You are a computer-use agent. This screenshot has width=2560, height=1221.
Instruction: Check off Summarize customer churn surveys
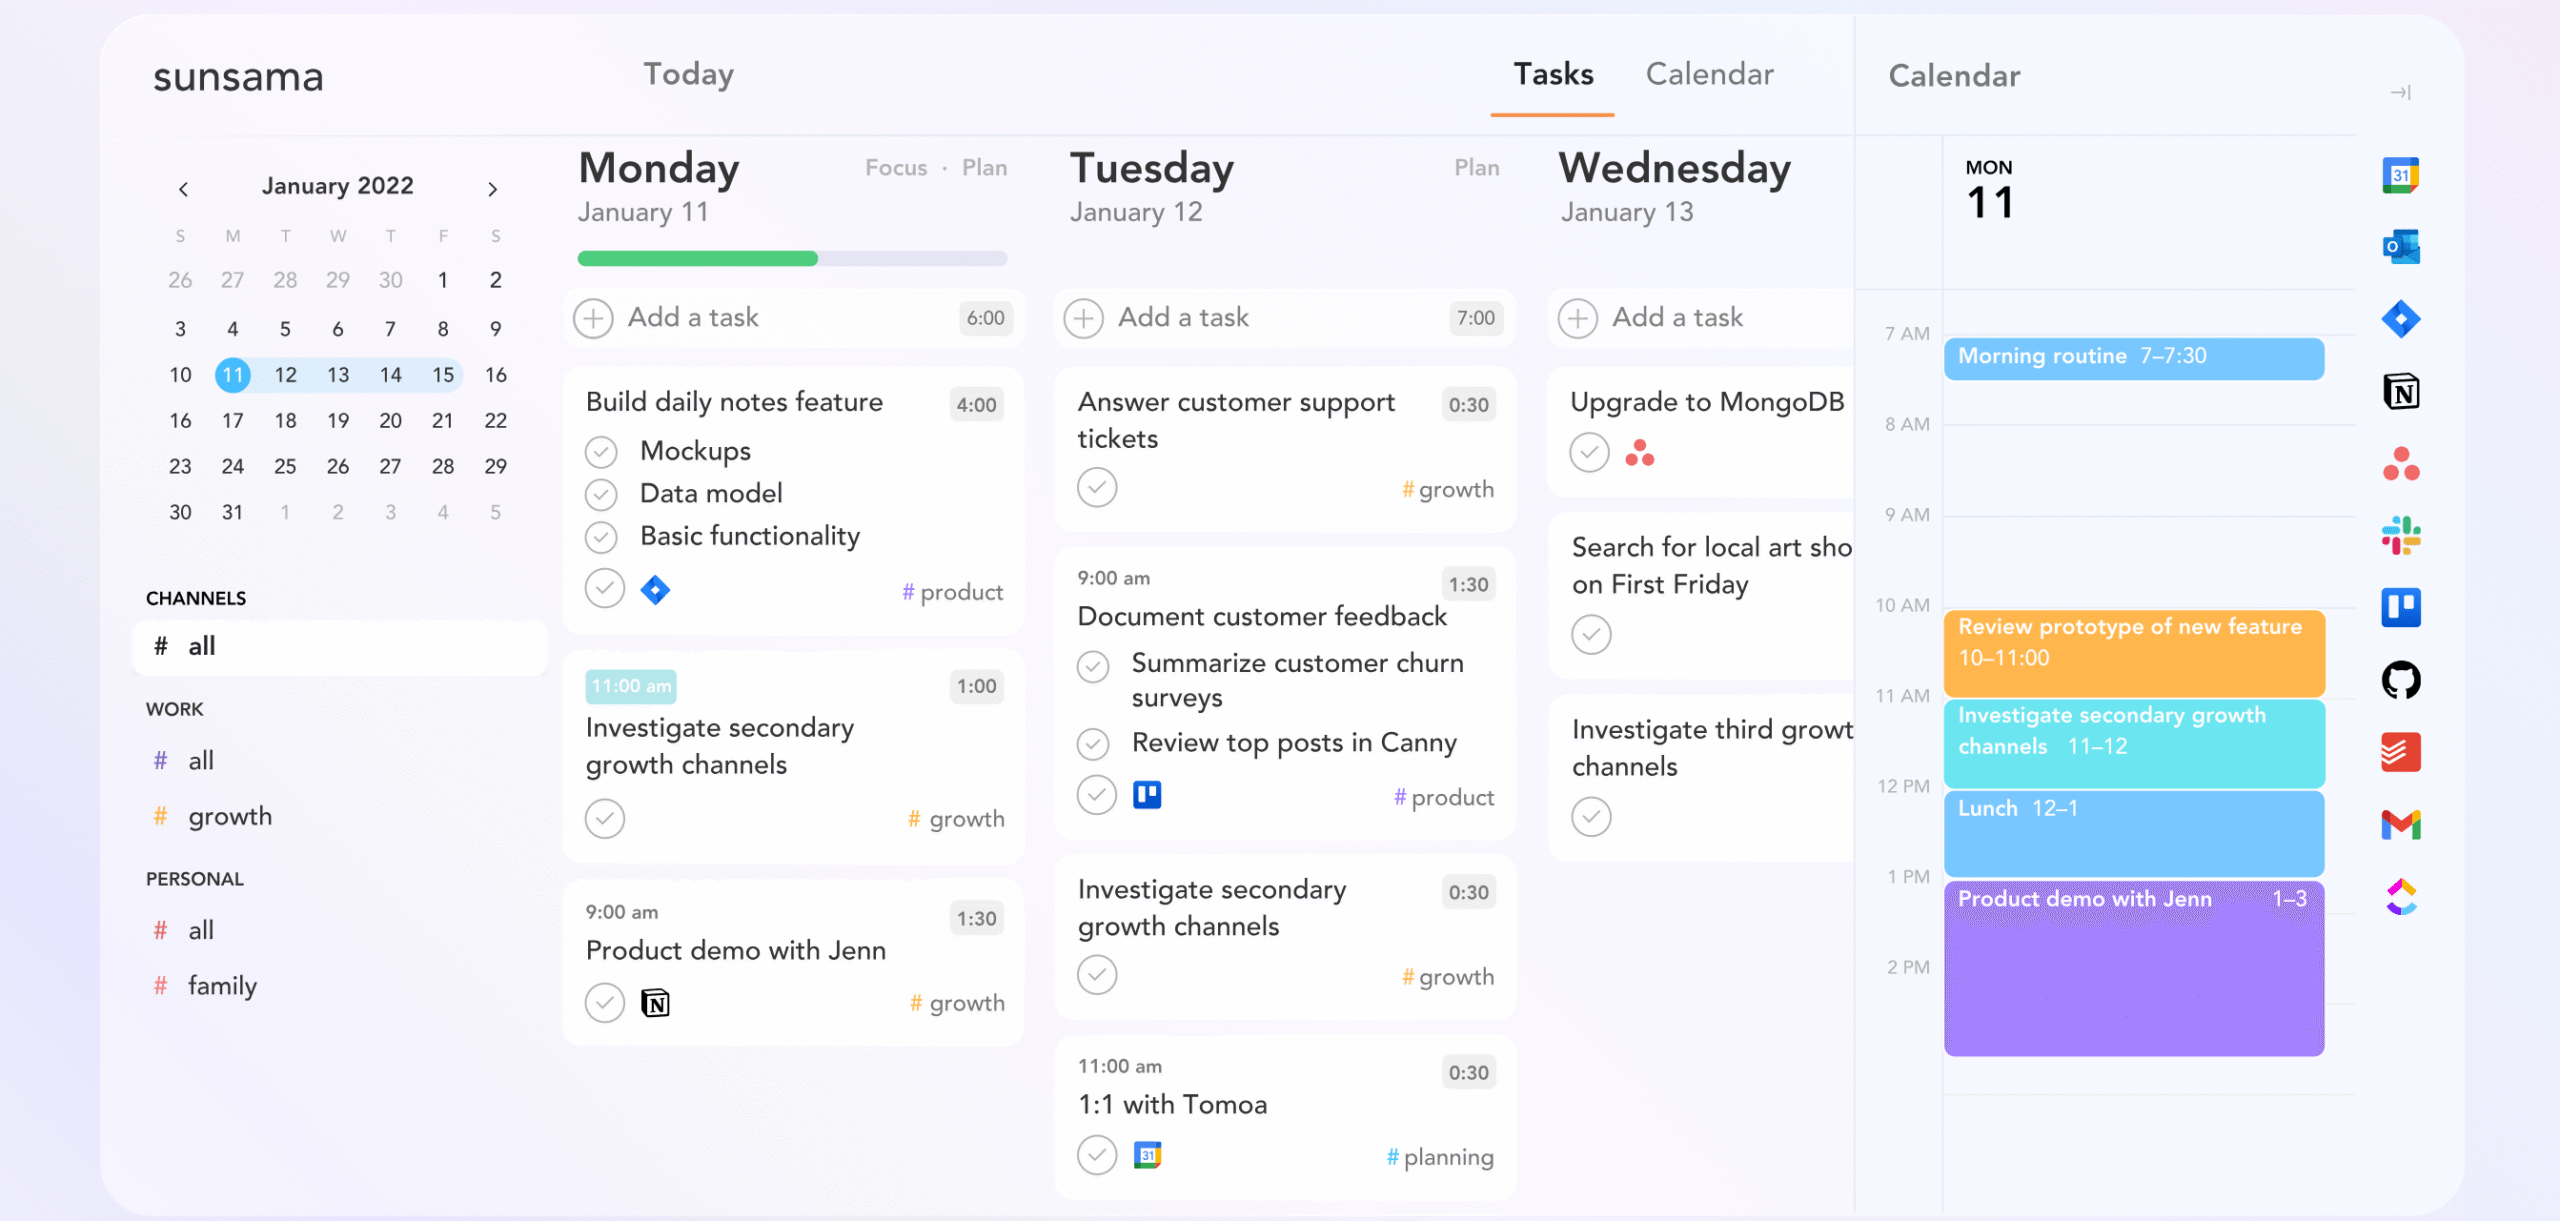pyautogui.click(x=1093, y=666)
